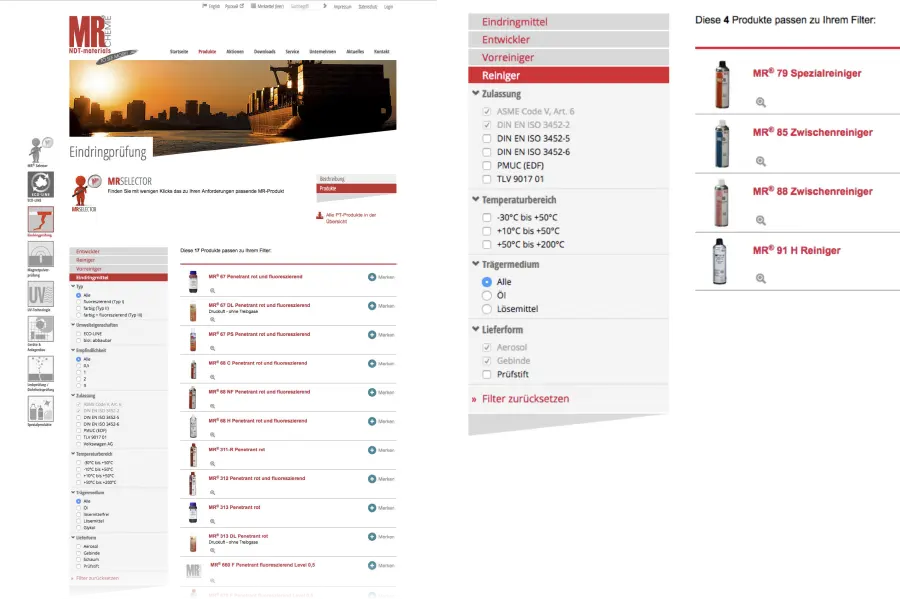
Task: Open the Leckprüfung sidebar icon
Action: coord(41,369)
